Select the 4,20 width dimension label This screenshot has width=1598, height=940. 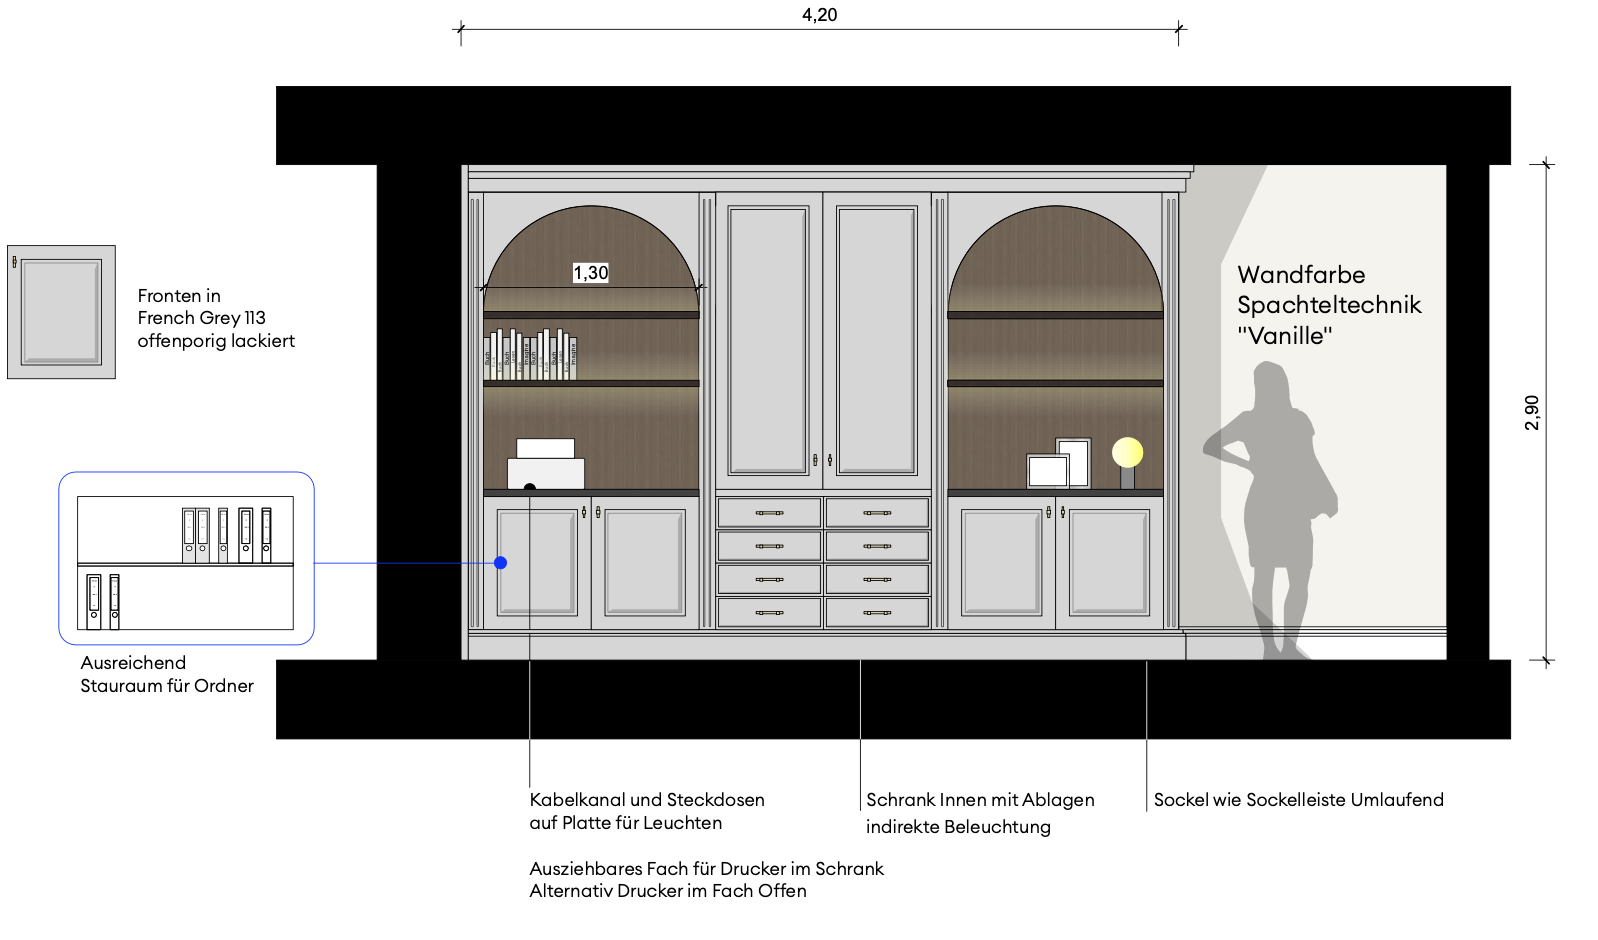click(x=819, y=15)
